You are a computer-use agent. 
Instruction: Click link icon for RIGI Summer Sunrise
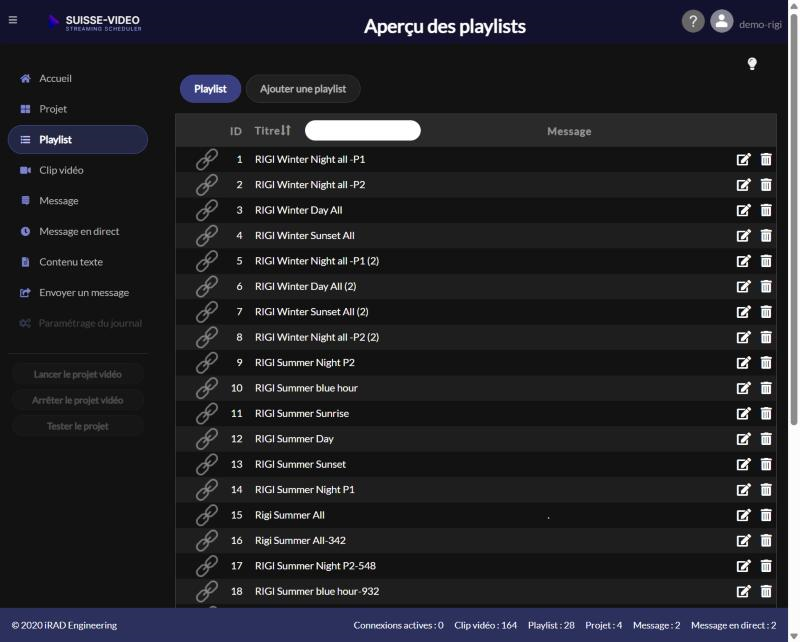[x=207, y=413]
